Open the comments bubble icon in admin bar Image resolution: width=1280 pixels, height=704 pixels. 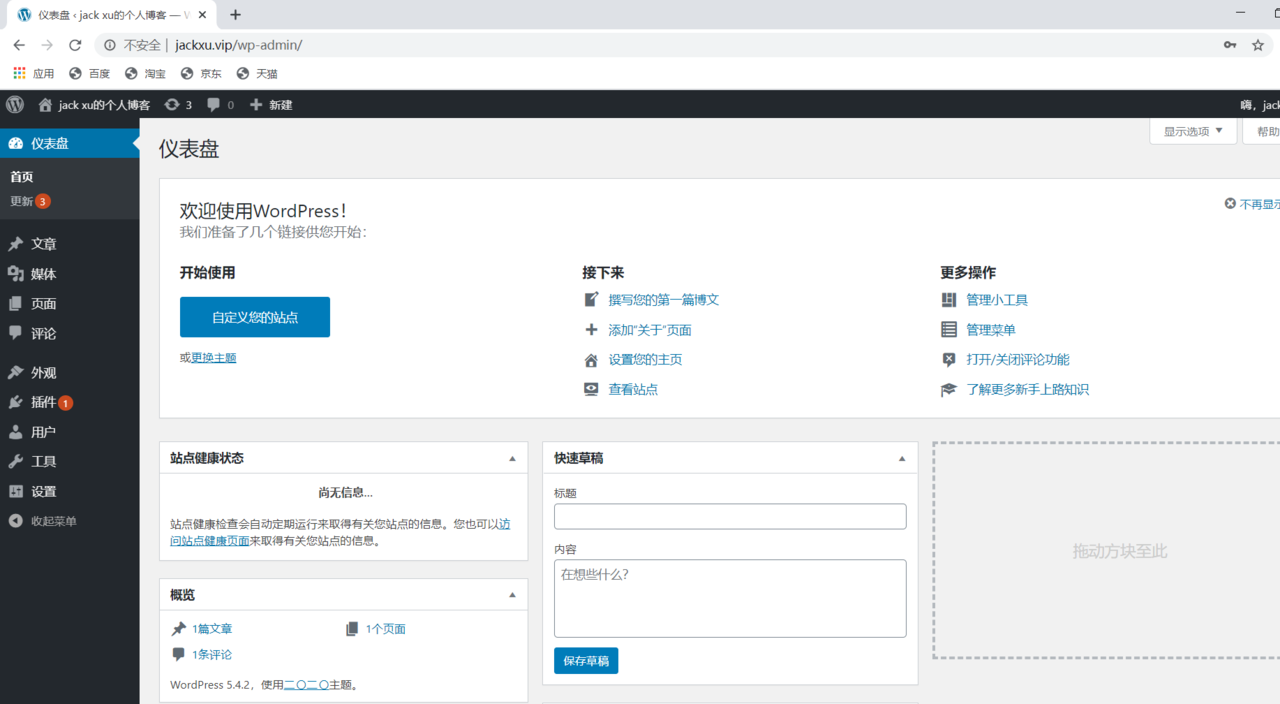[214, 104]
